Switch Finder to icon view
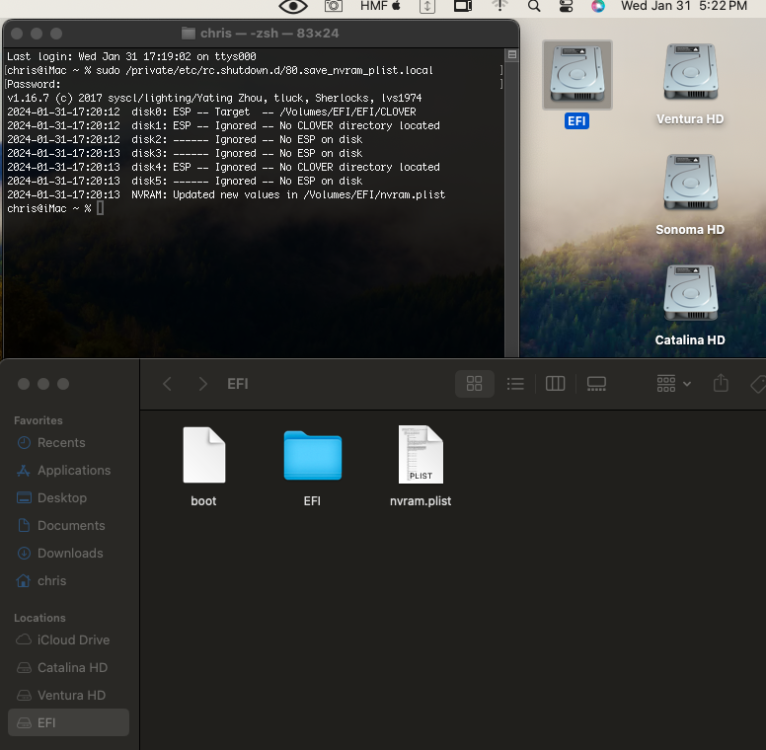The height and width of the screenshot is (750, 766). (474, 384)
